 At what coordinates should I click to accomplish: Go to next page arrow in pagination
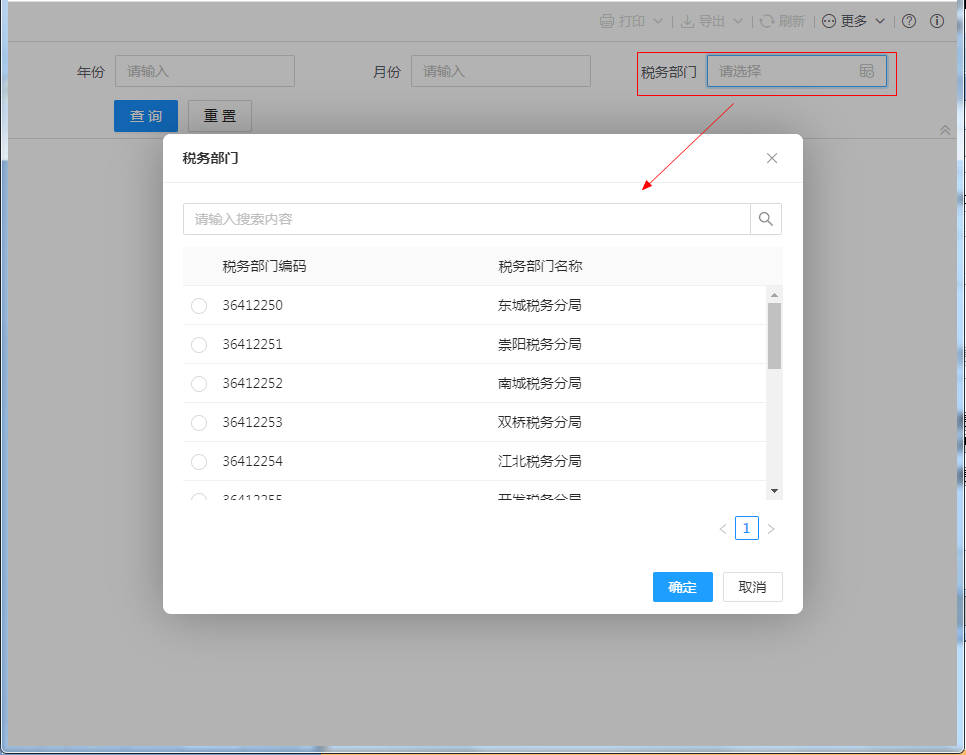771,529
